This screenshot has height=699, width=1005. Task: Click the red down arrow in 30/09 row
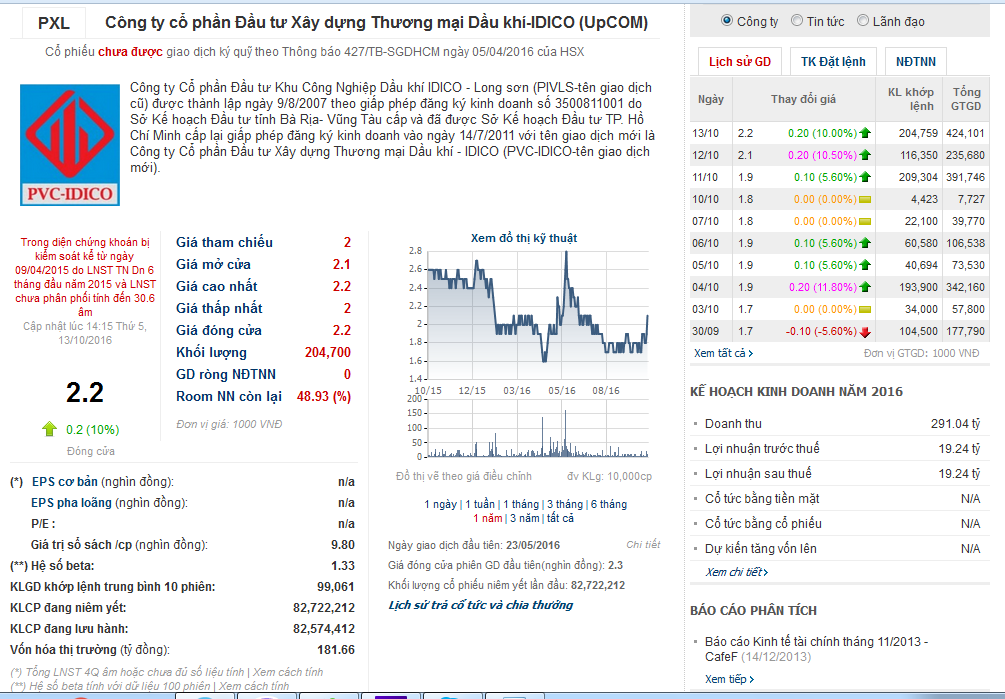865,331
